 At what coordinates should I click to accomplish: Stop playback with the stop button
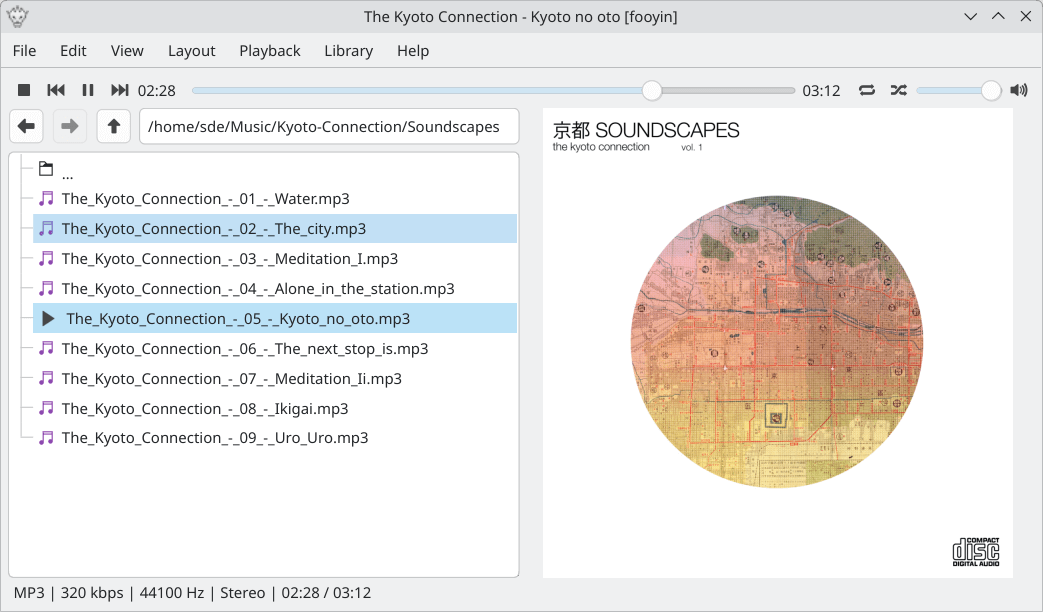[x=25, y=90]
